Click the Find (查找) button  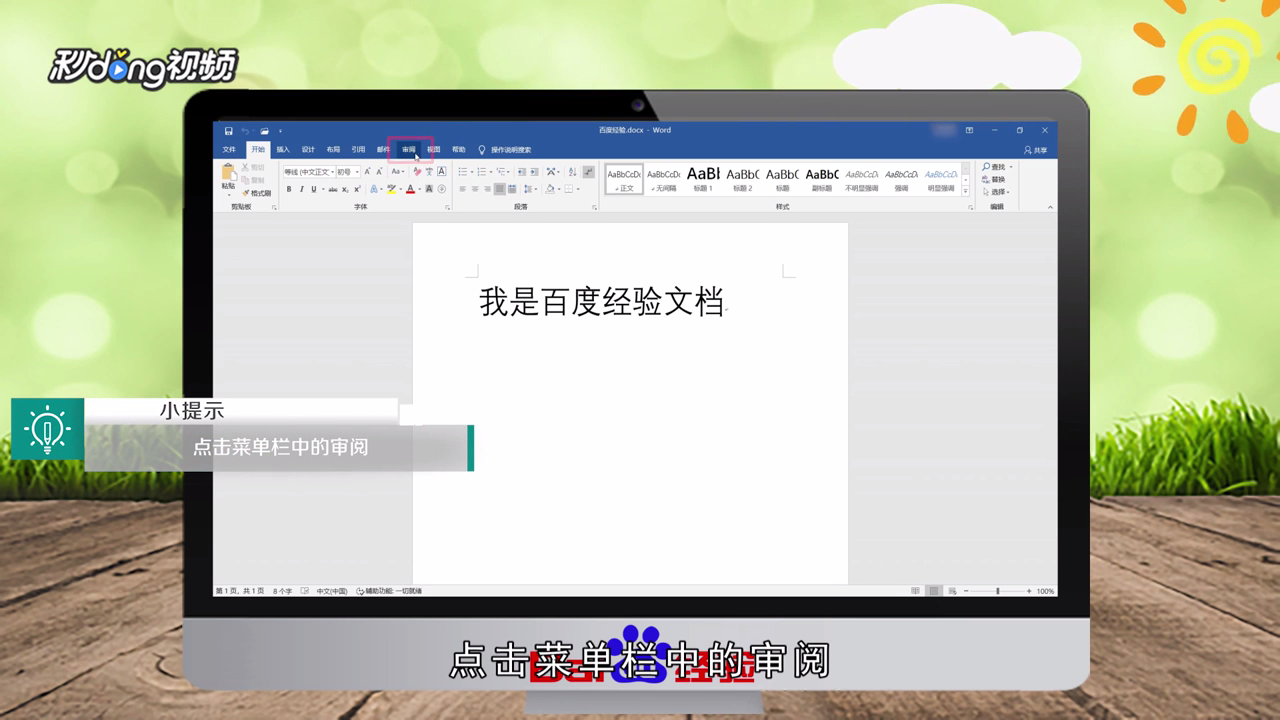tap(995, 167)
